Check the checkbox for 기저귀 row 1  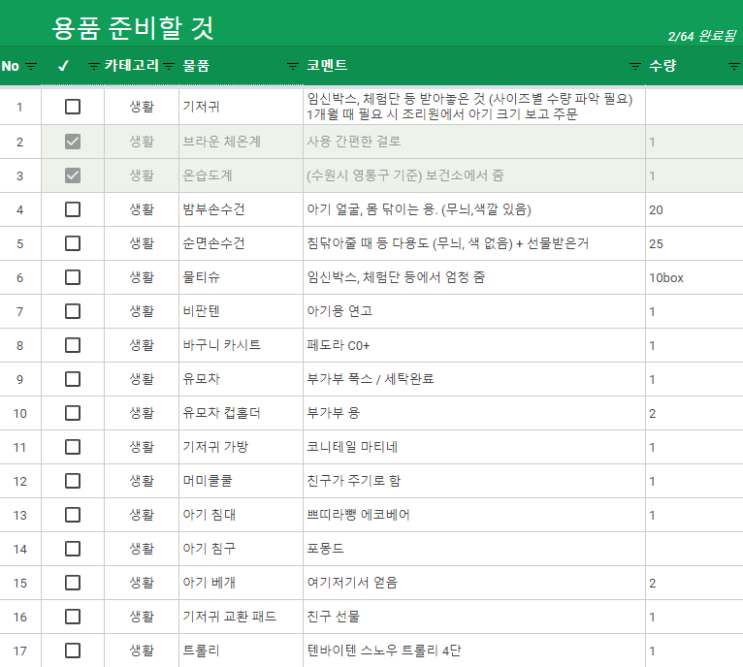[x=72, y=107]
